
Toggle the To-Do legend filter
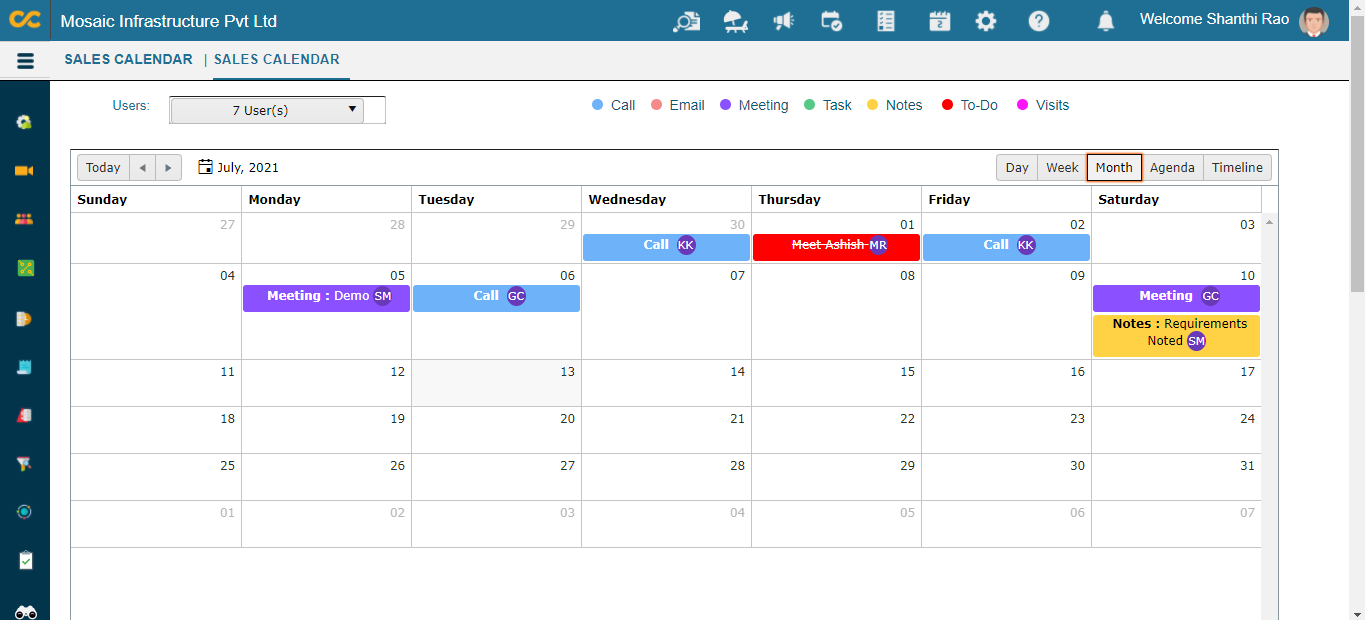[970, 105]
